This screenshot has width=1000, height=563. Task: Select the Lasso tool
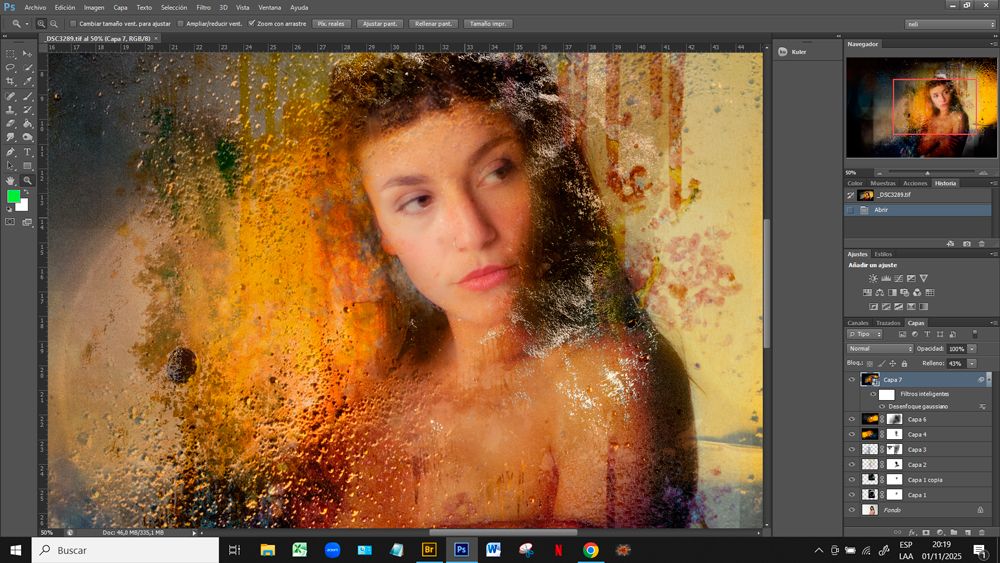coord(11,67)
